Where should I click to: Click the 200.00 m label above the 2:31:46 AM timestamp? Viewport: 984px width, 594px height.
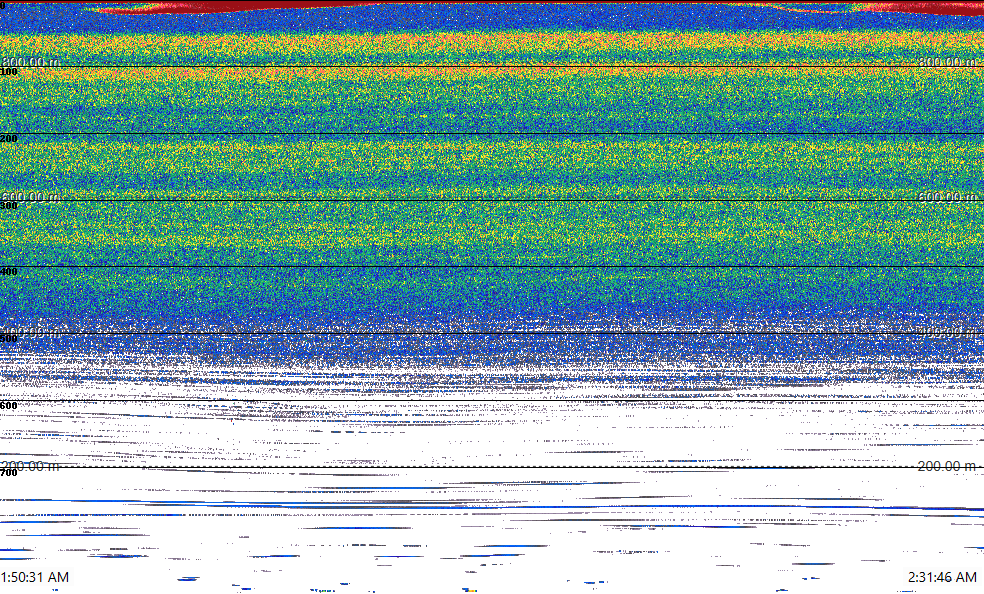click(x=947, y=465)
